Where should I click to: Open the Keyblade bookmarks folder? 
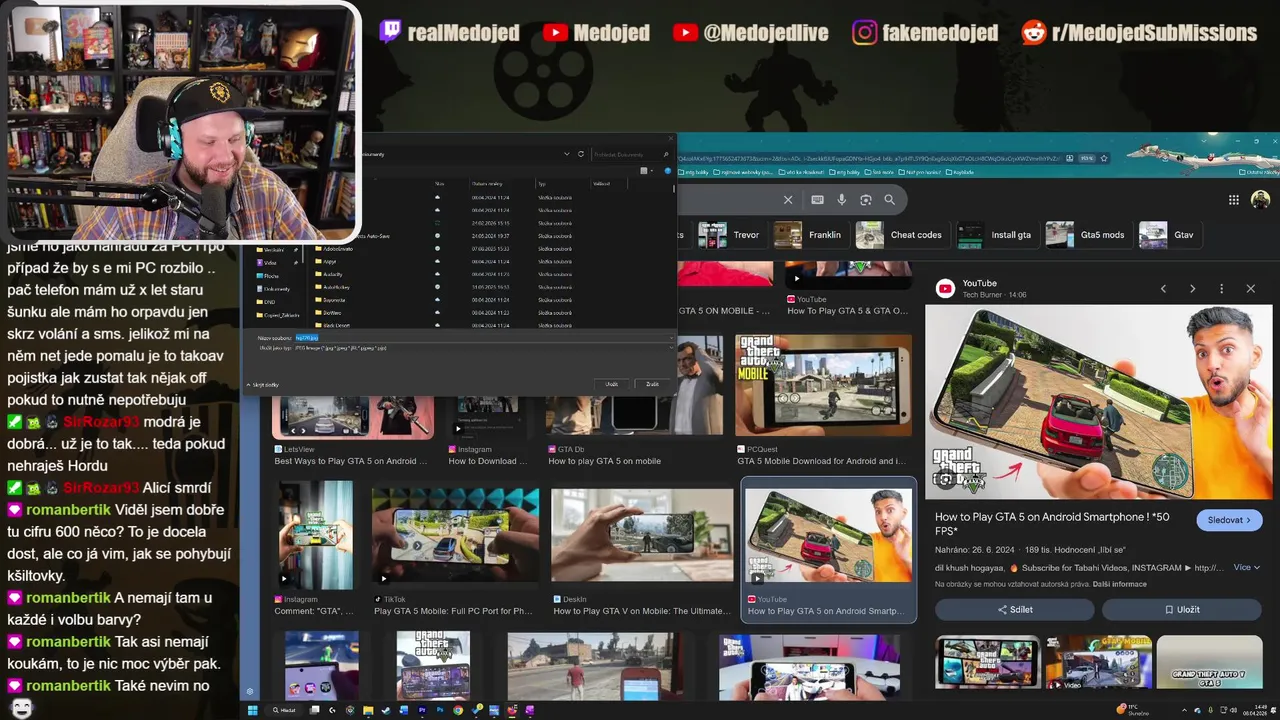(x=959, y=172)
